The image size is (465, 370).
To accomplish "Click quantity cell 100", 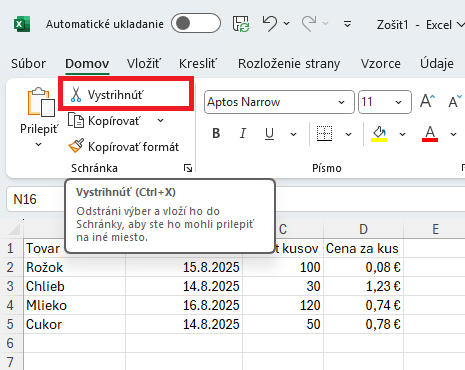I will tap(283, 267).
